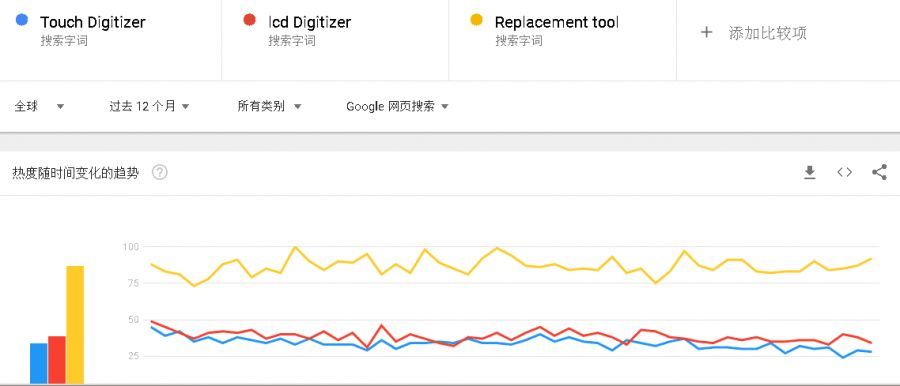Expand the 全球 region dropdown
The height and width of the screenshot is (386, 900).
39,106
